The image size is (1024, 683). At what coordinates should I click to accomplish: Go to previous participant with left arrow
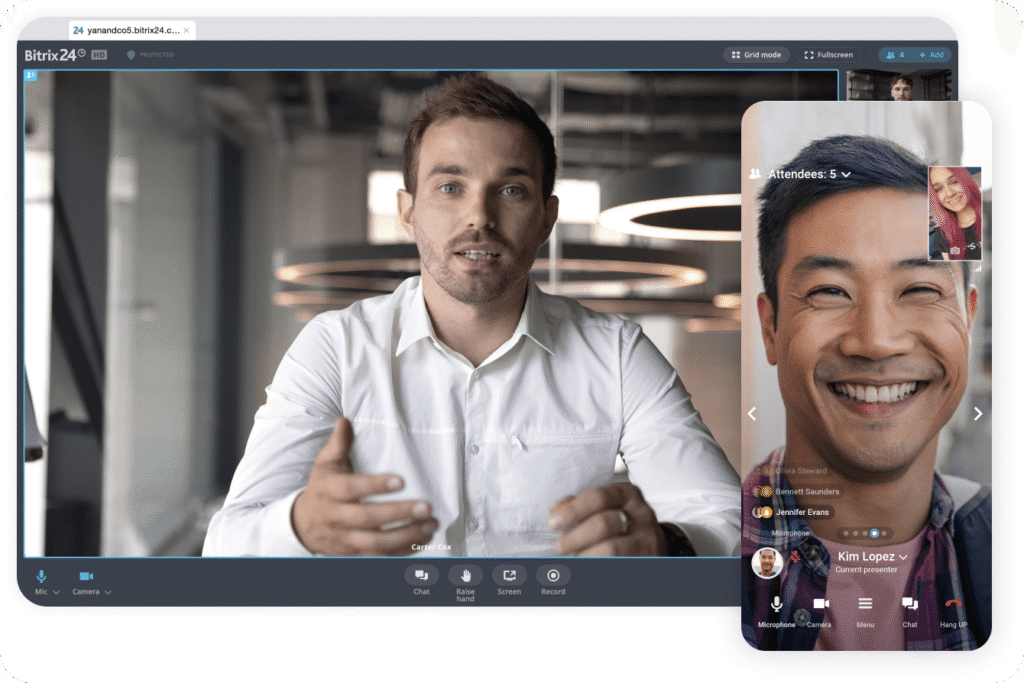(x=752, y=413)
